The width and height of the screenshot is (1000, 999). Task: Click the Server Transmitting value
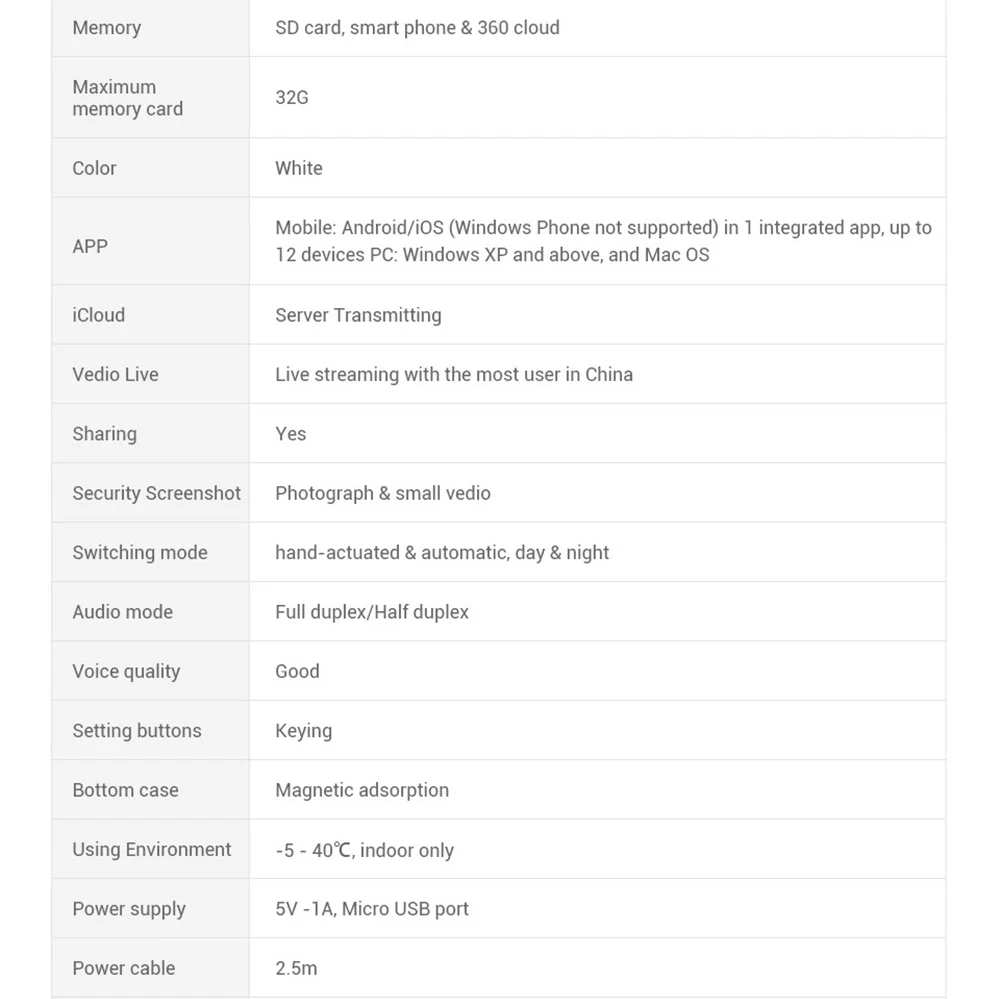pos(358,315)
